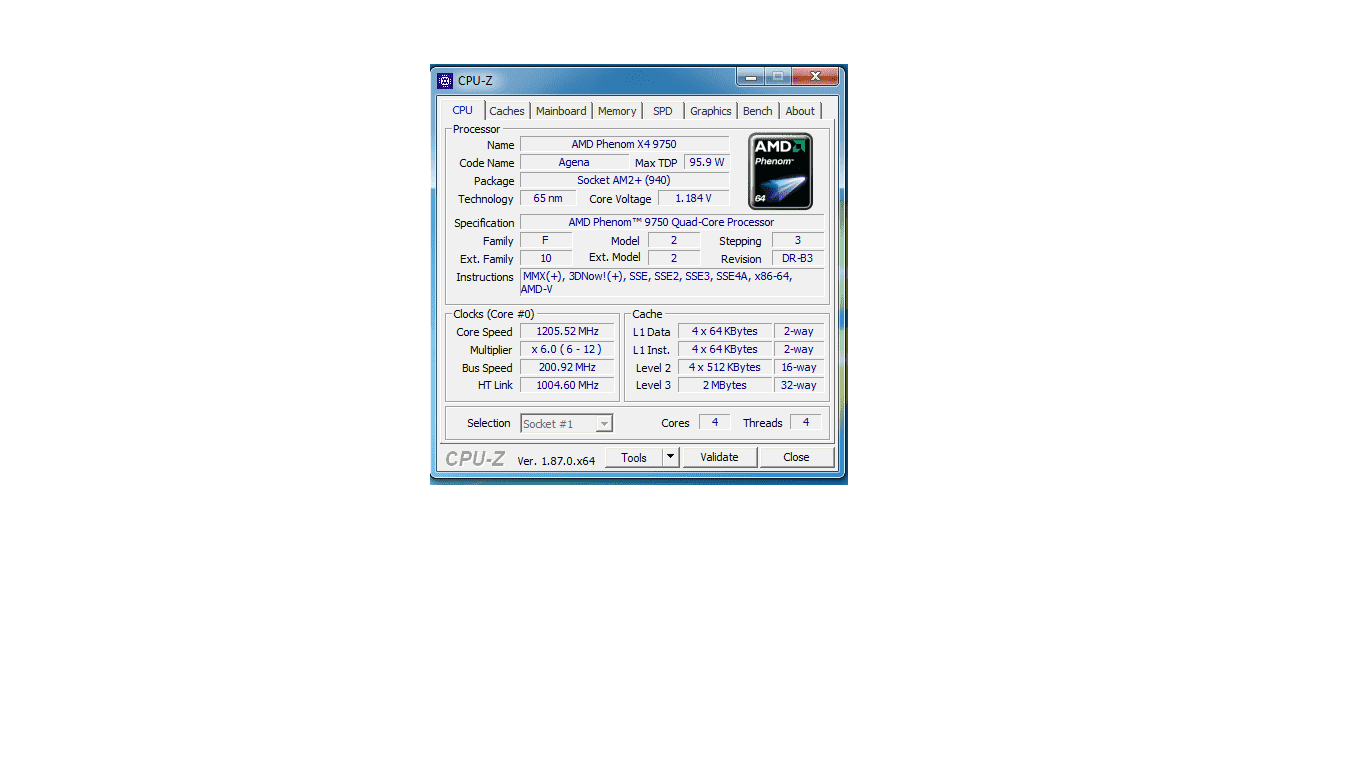
Task: Click the Level 3 size 2 MBytes
Action: tap(725, 385)
